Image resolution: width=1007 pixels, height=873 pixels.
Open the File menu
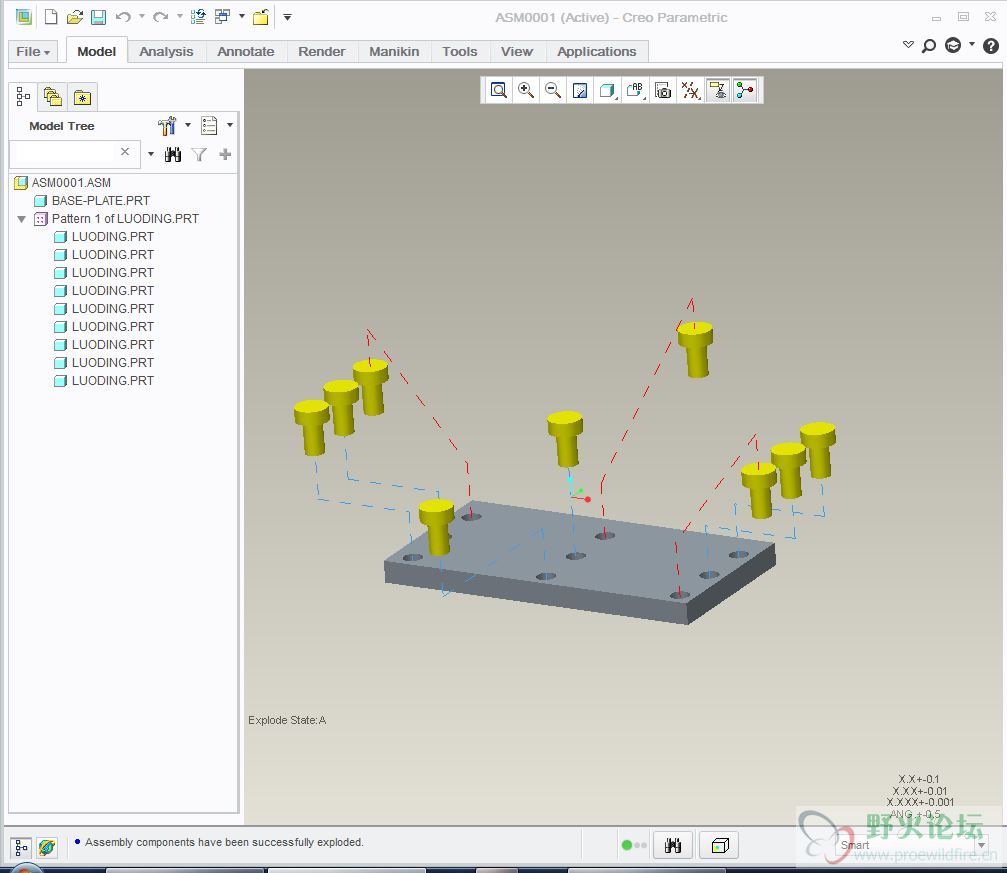(x=33, y=51)
